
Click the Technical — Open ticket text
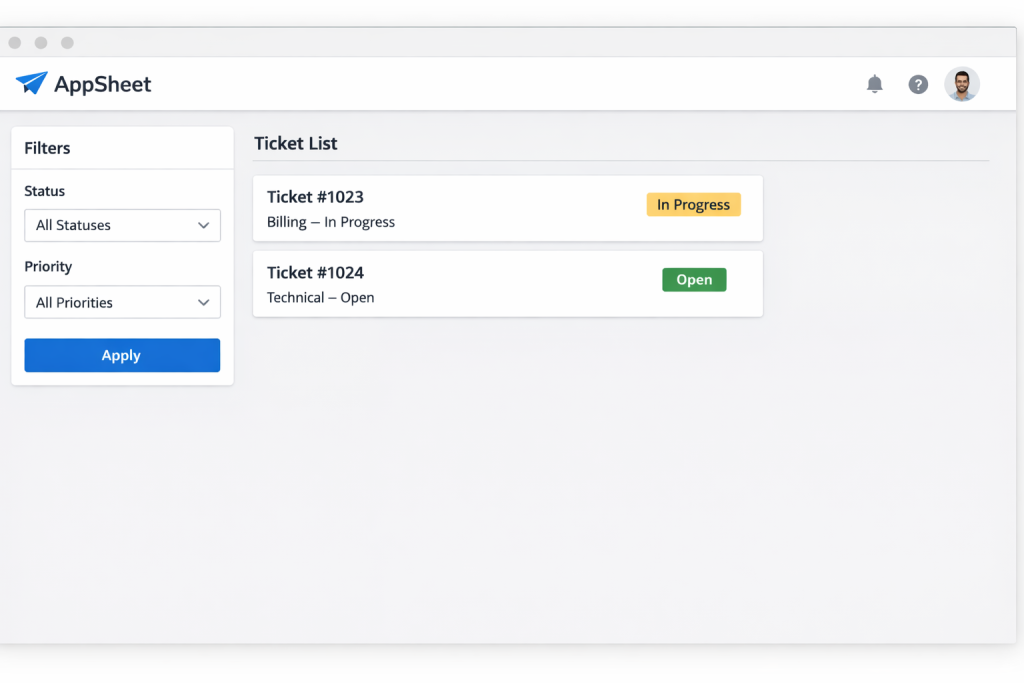click(319, 297)
